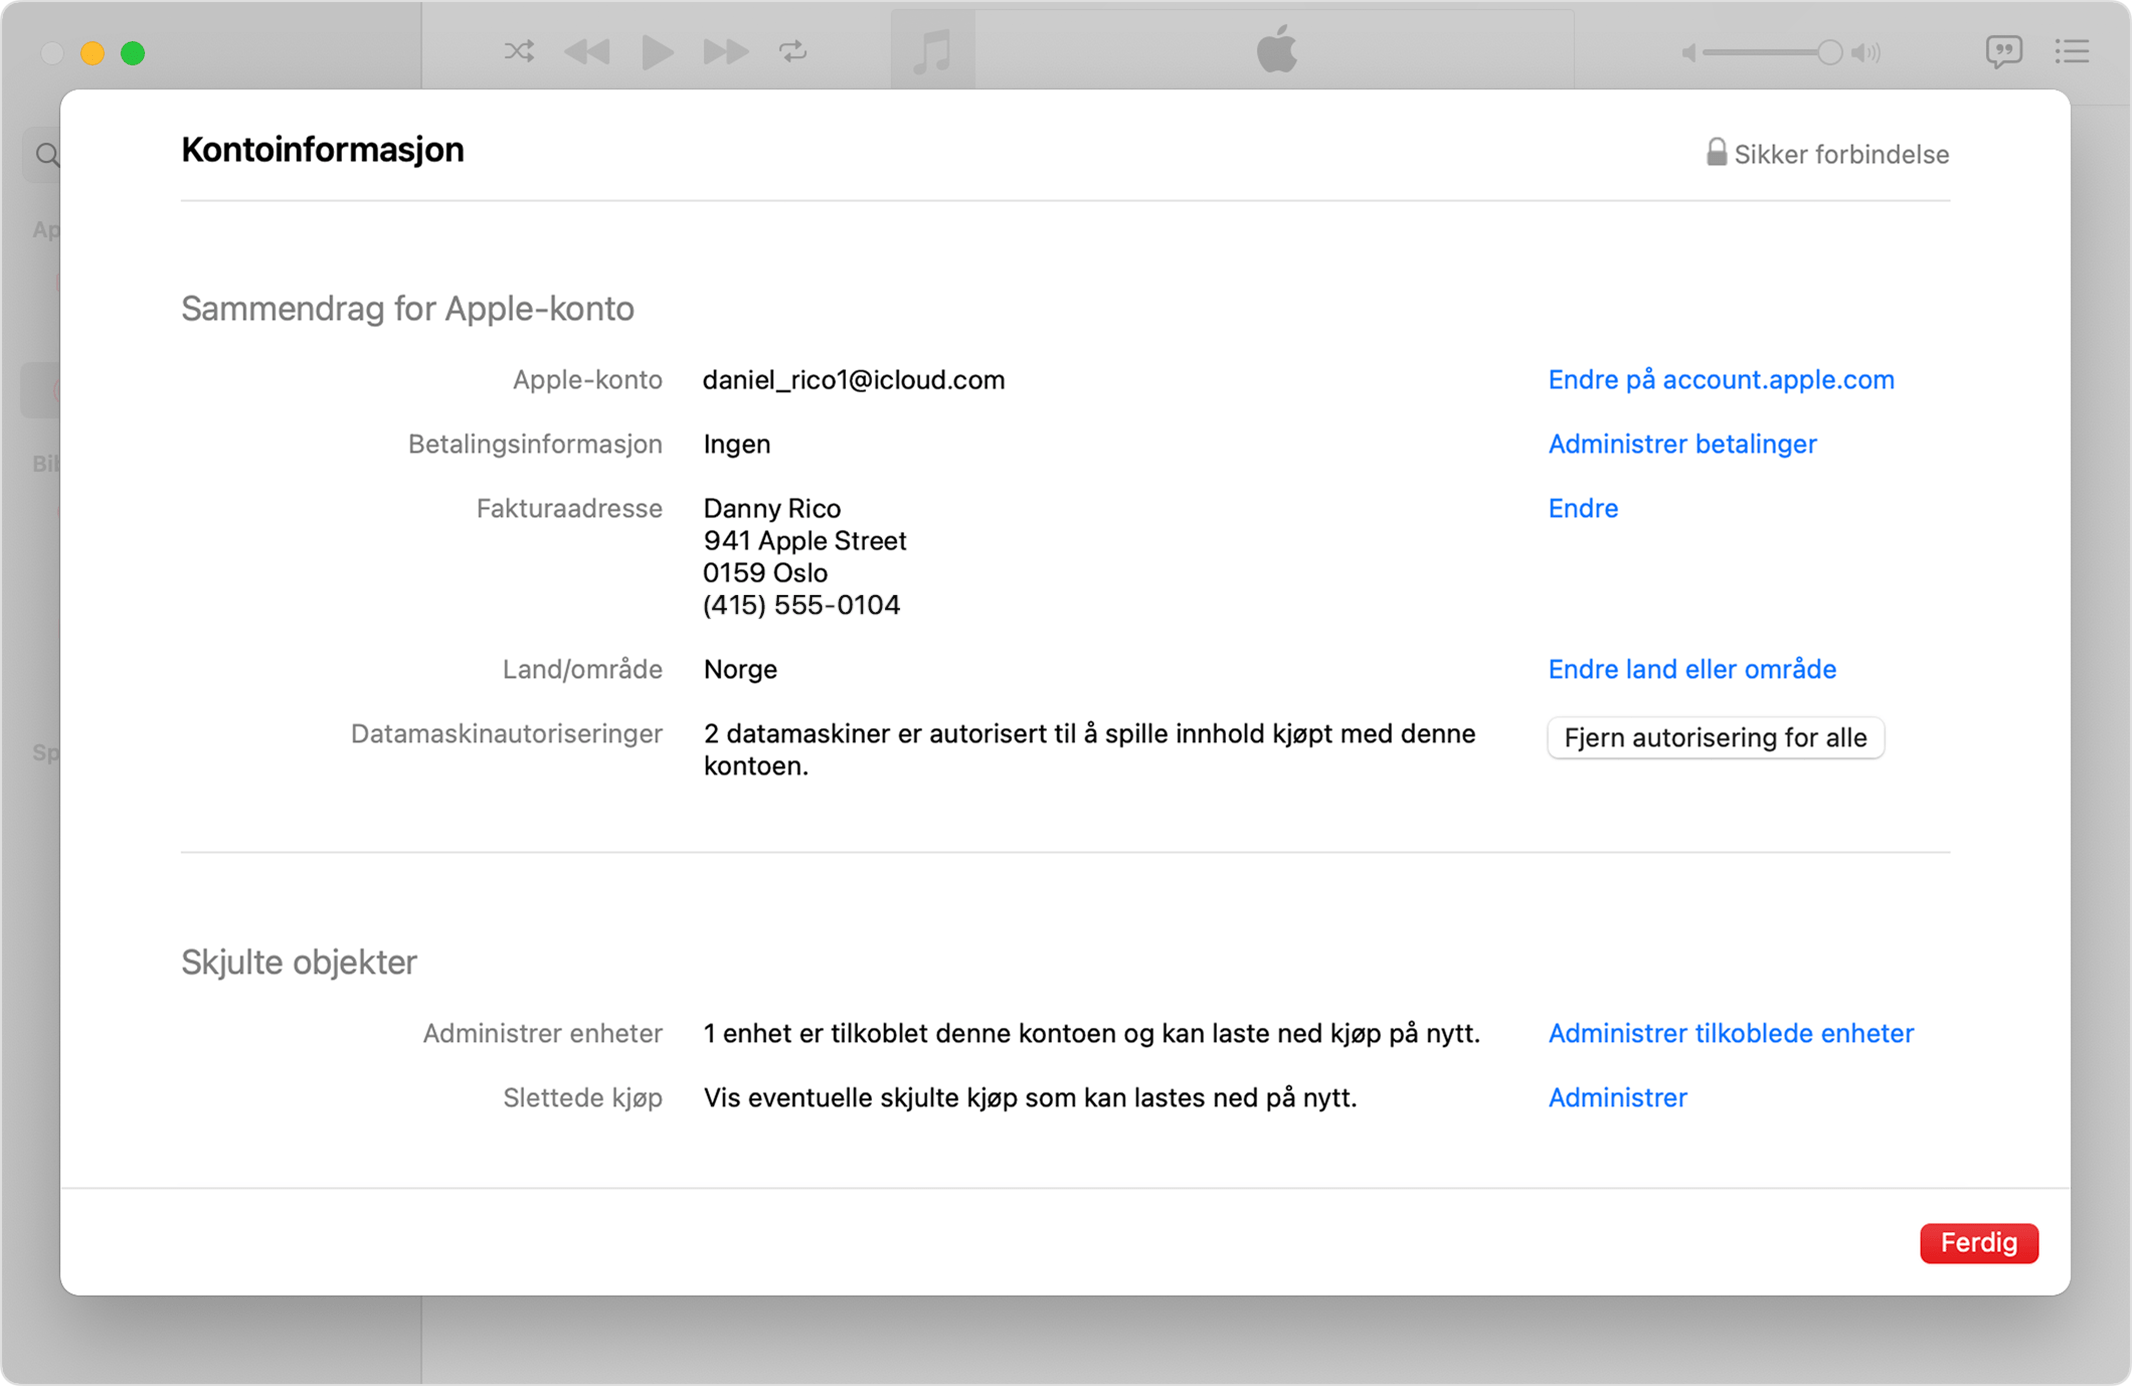
Task: Show the Up Next queue list icon
Action: point(2072,51)
